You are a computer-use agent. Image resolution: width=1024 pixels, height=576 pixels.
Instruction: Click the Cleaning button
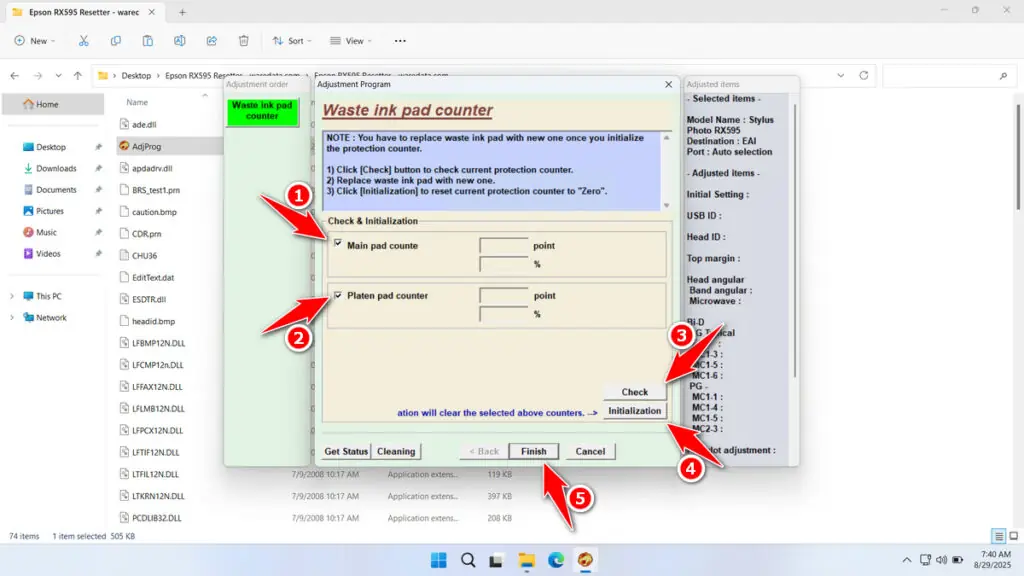tap(396, 451)
